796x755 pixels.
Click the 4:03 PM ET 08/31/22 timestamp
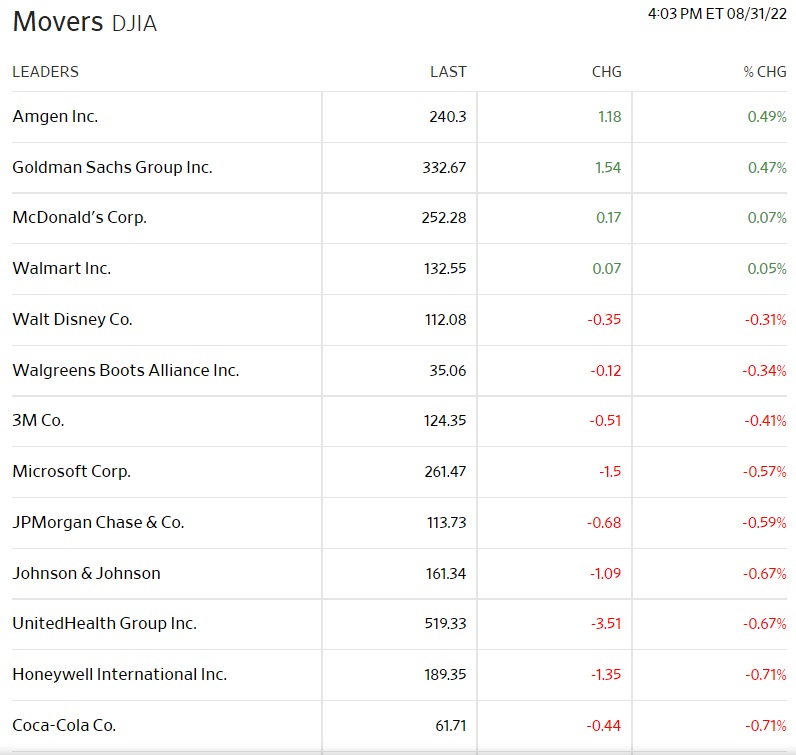717,14
